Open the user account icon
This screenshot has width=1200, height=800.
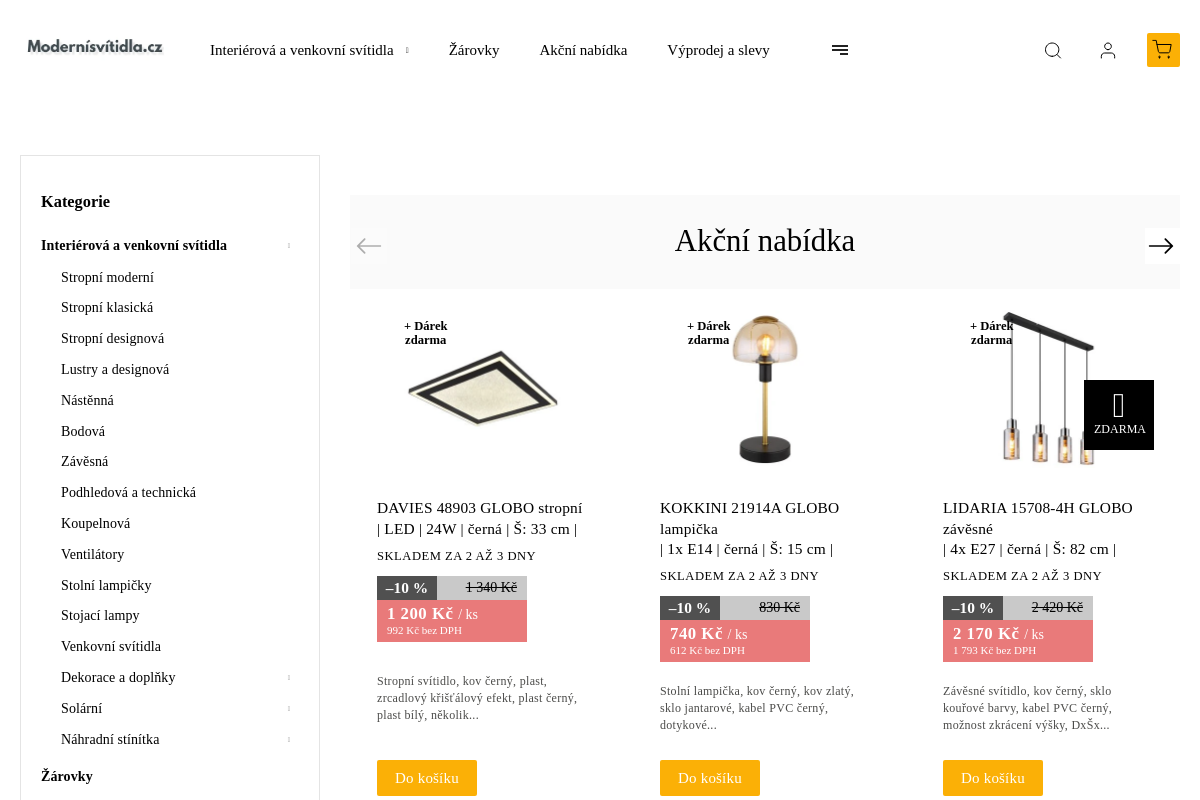point(1108,50)
